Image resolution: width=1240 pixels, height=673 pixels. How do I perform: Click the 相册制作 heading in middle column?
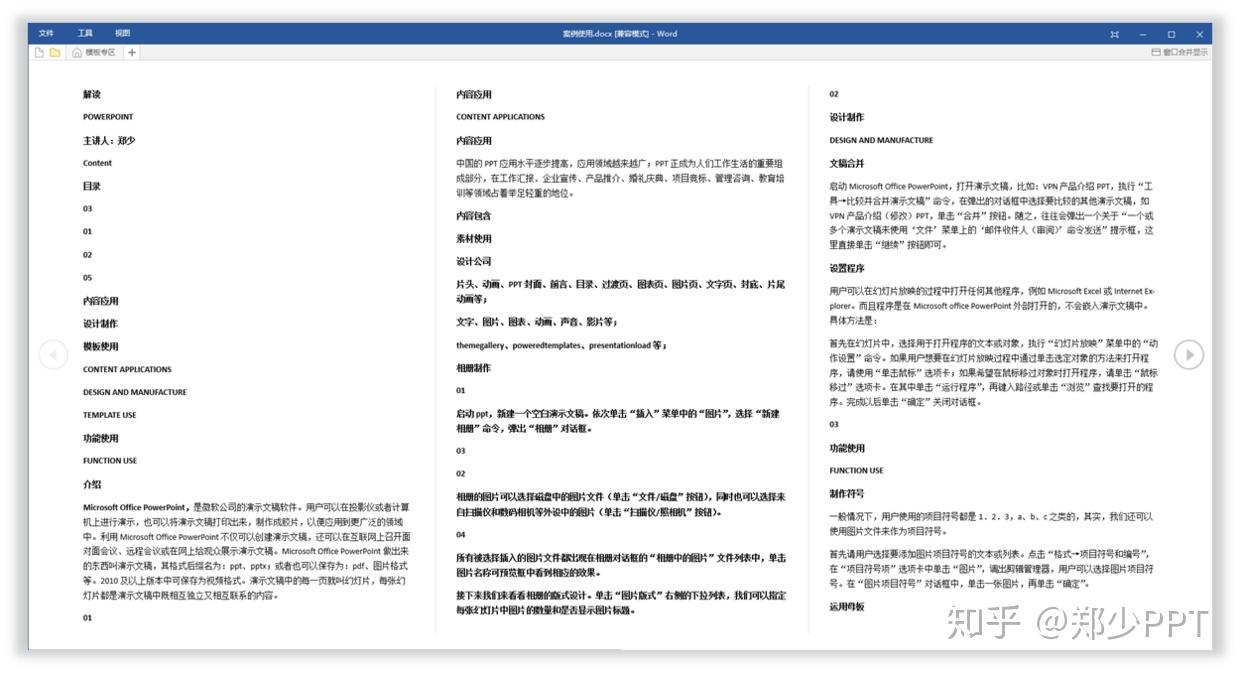(474, 368)
